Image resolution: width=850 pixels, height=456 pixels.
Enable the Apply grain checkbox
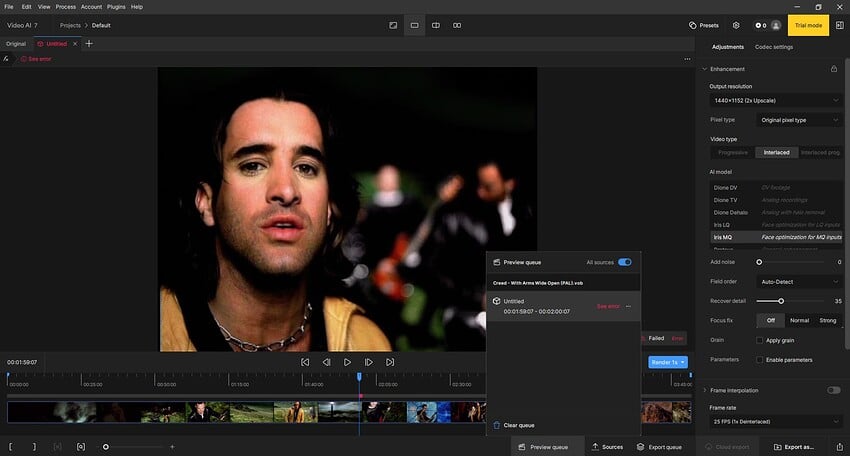coord(759,341)
